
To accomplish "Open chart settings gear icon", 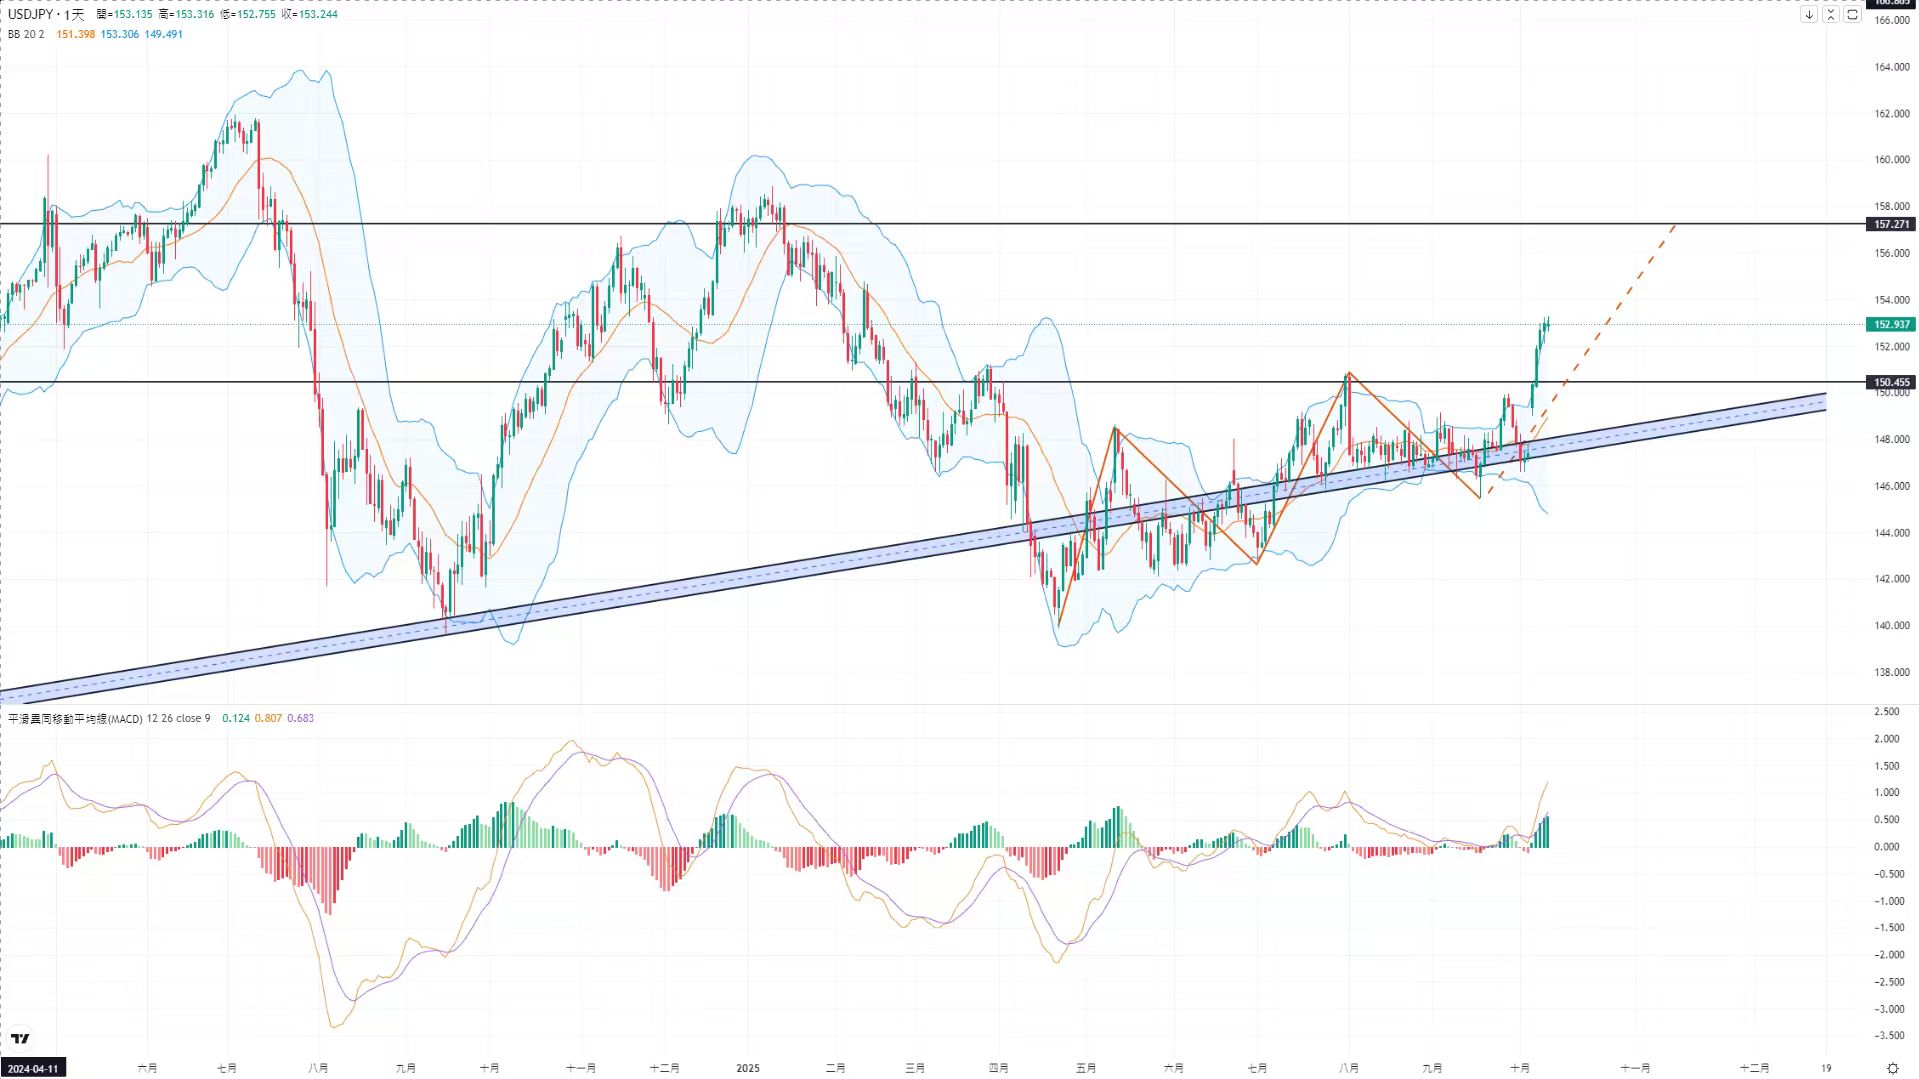I will pyautogui.click(x=1892, y=1068).
